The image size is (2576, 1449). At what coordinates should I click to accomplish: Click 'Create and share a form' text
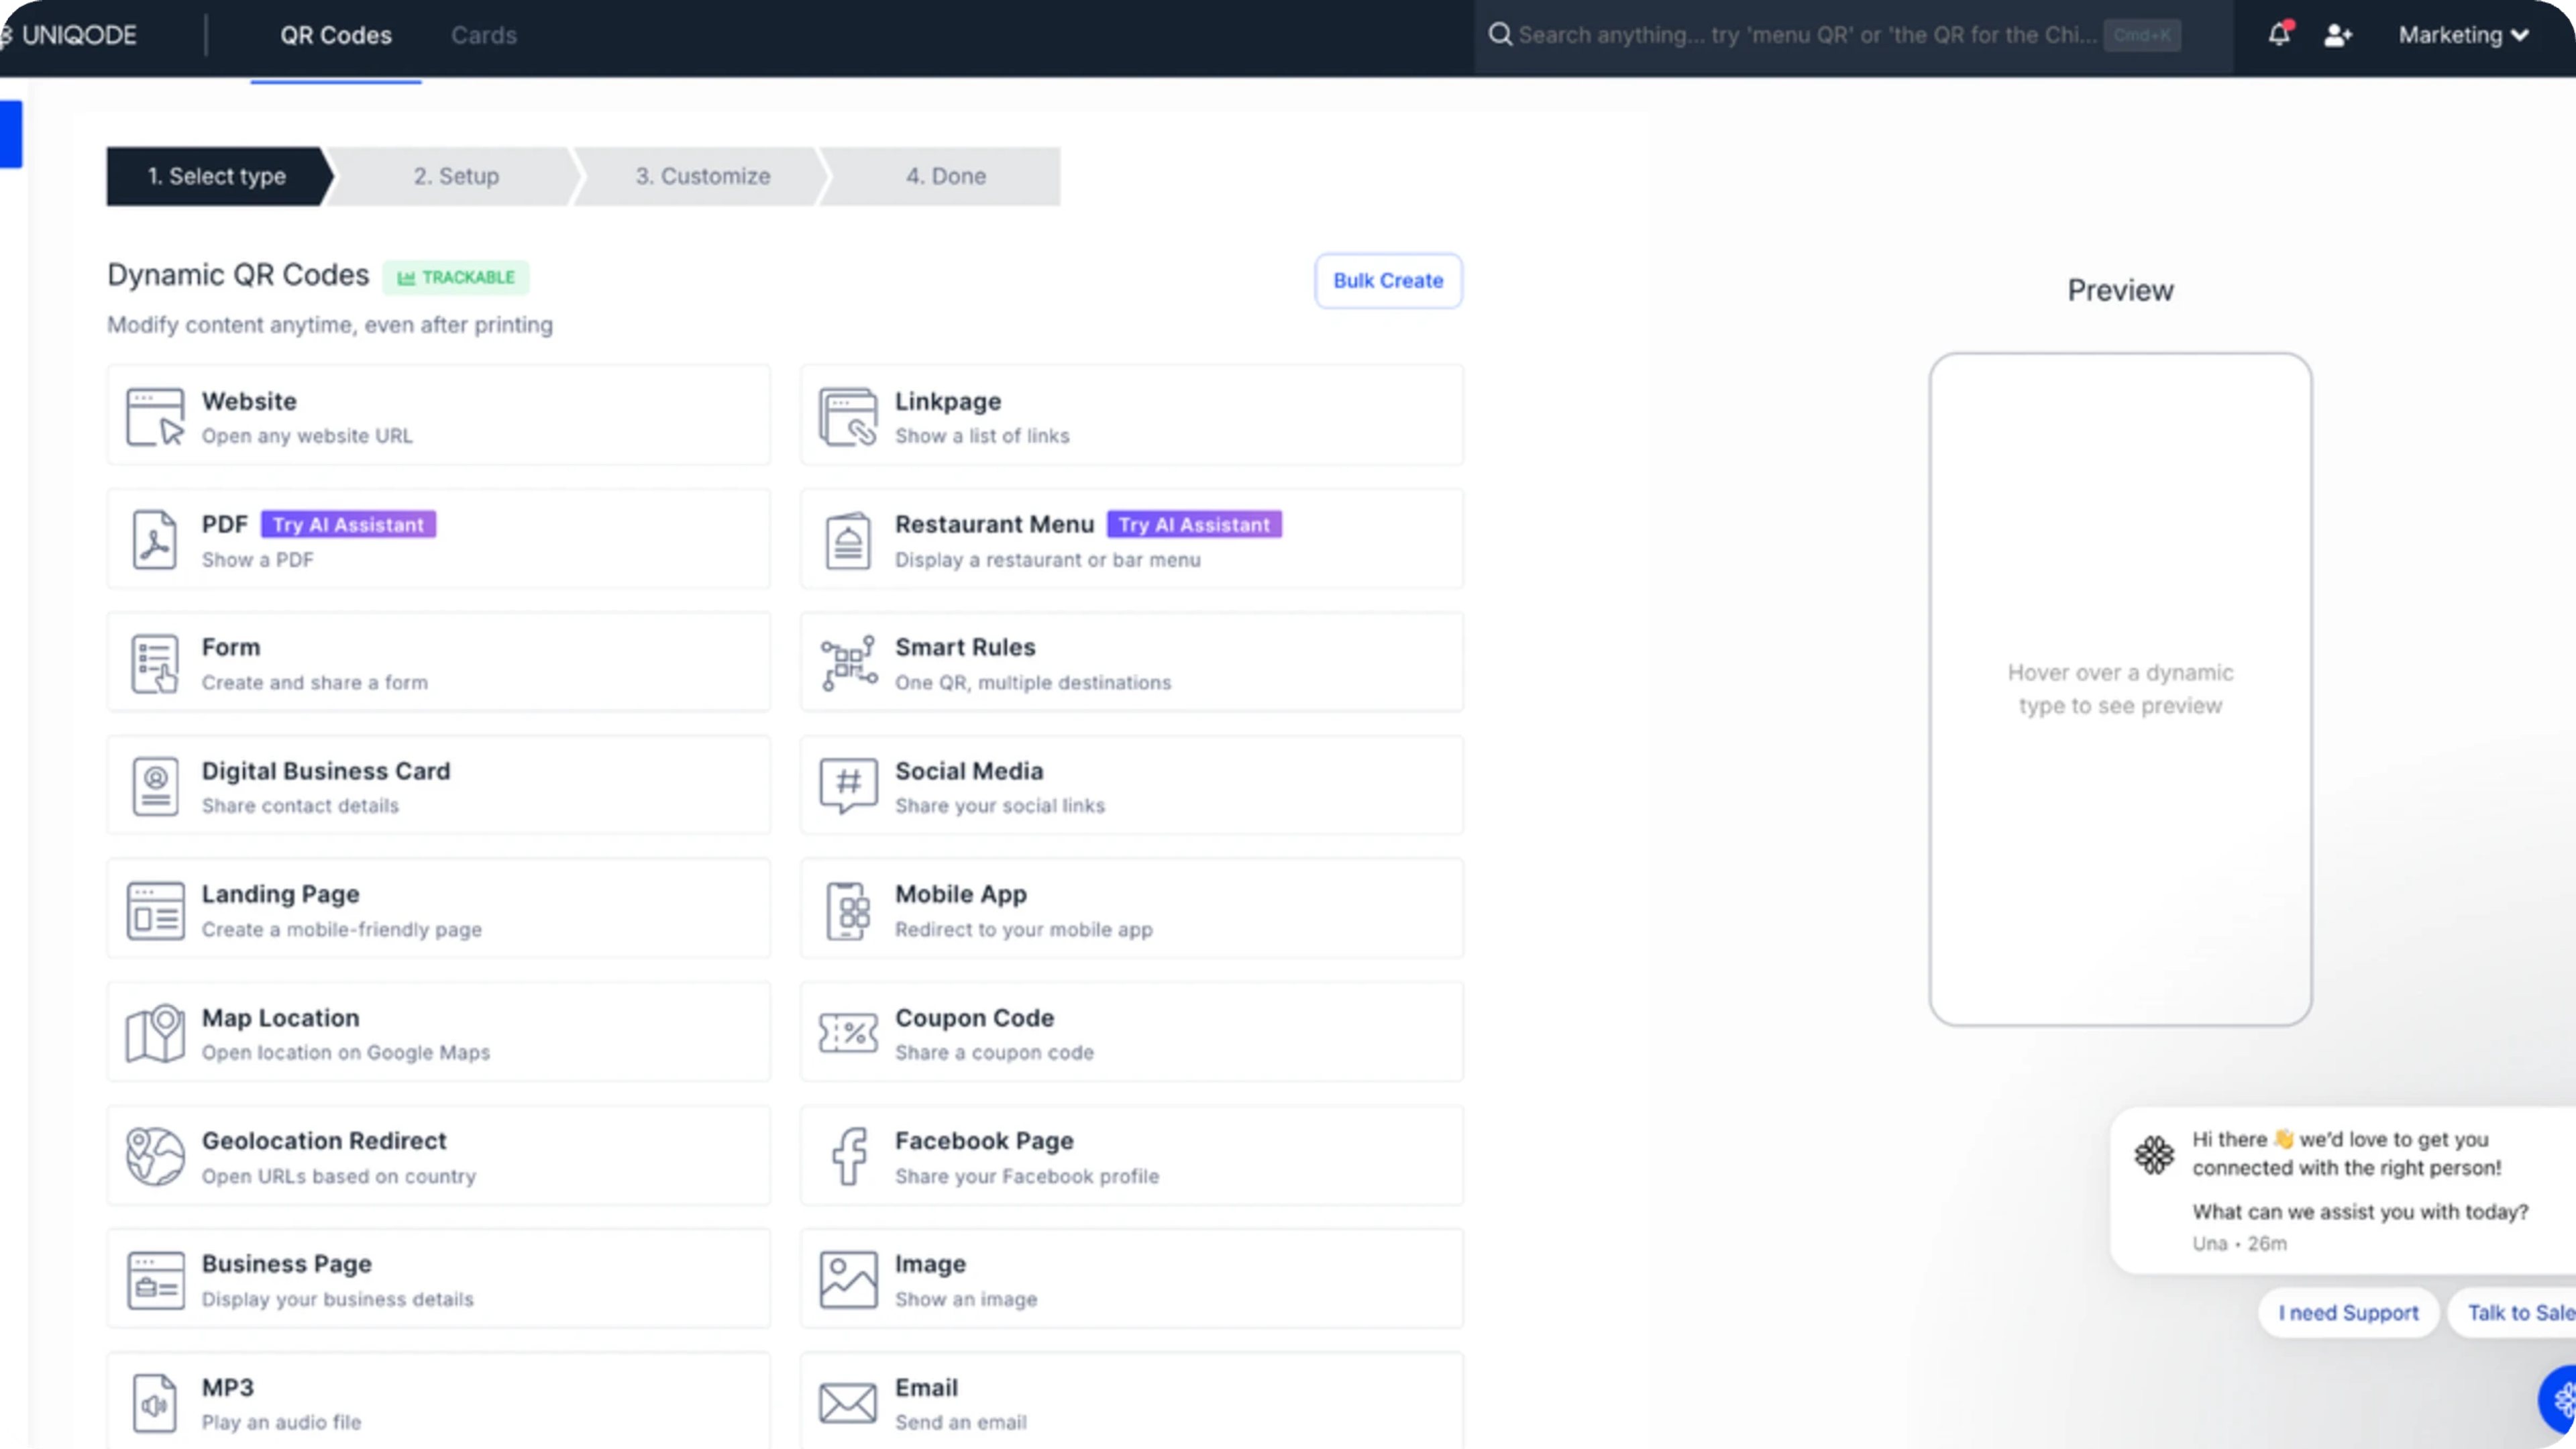point(315,683)
